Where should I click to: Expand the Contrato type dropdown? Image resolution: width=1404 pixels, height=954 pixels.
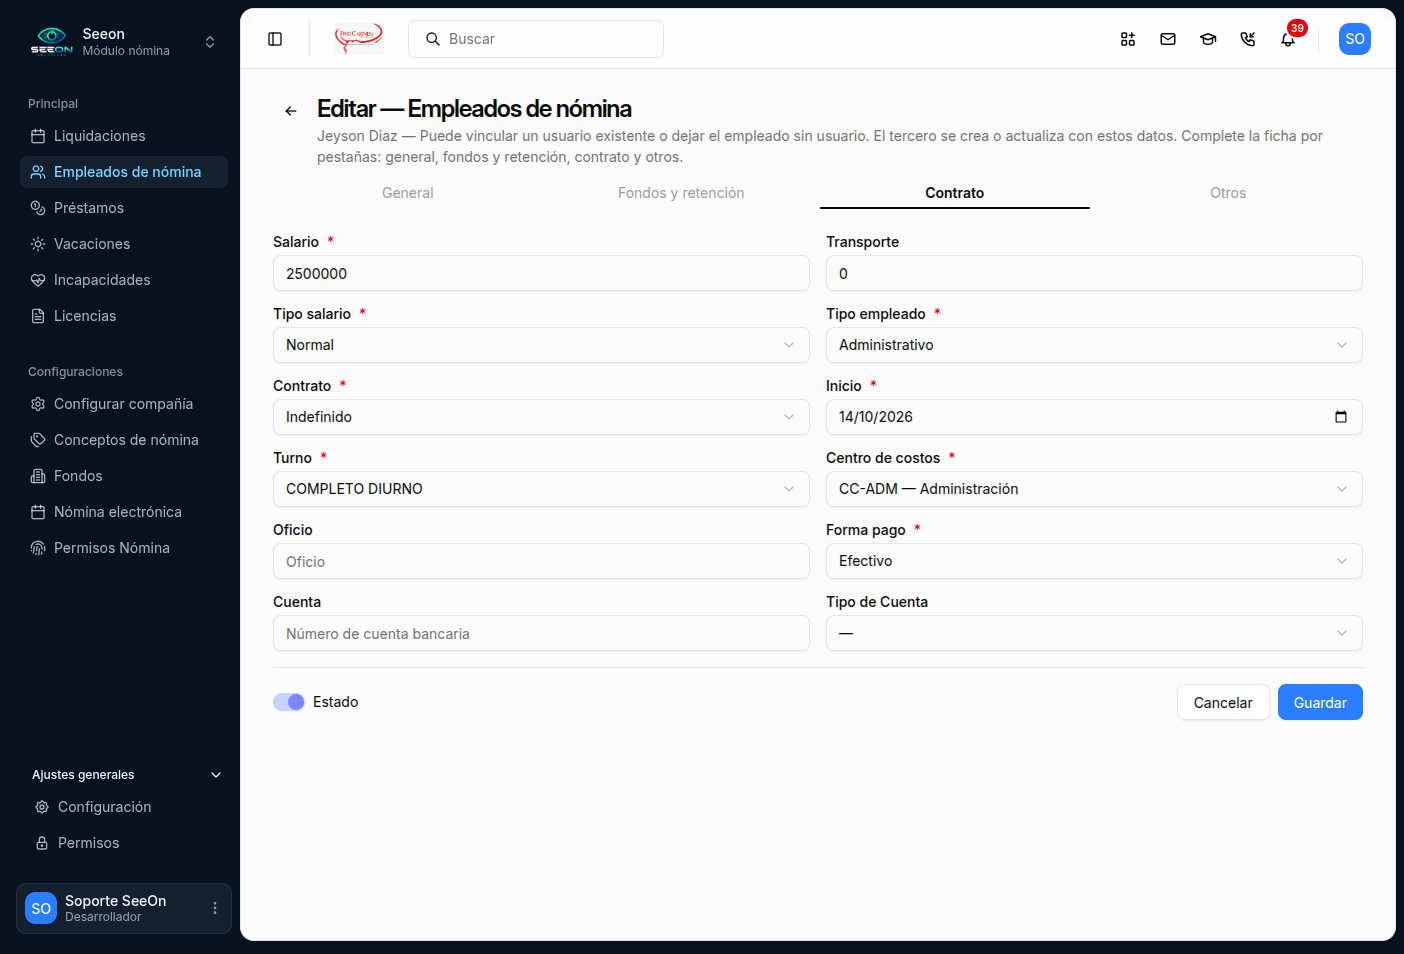click(x=541, y=417)
